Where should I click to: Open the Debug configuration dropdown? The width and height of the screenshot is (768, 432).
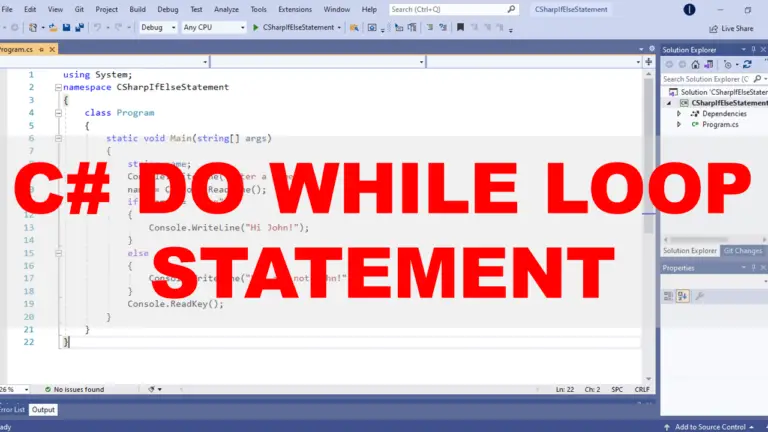158,28
